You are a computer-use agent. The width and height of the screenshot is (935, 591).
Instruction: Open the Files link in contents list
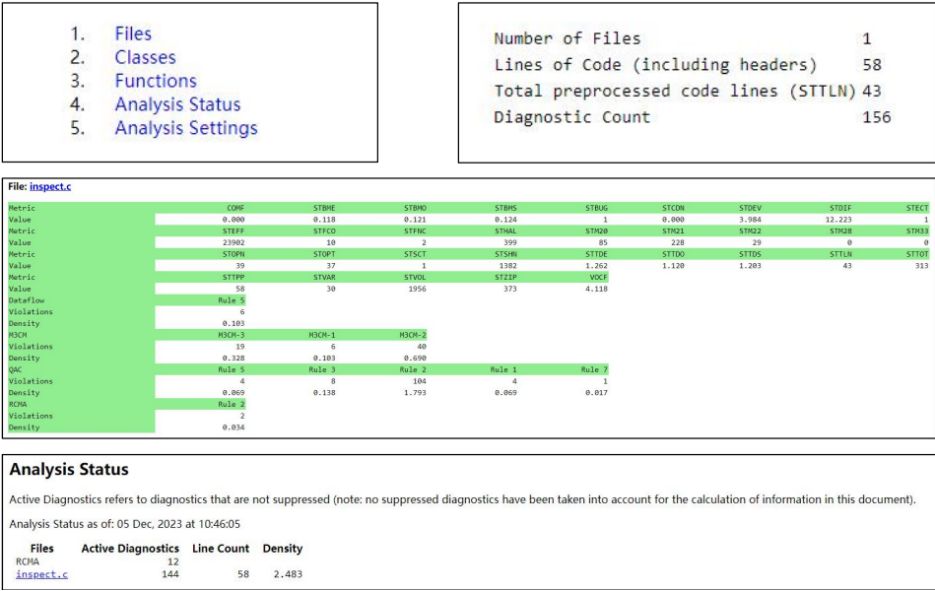click(x=133, y=34)
